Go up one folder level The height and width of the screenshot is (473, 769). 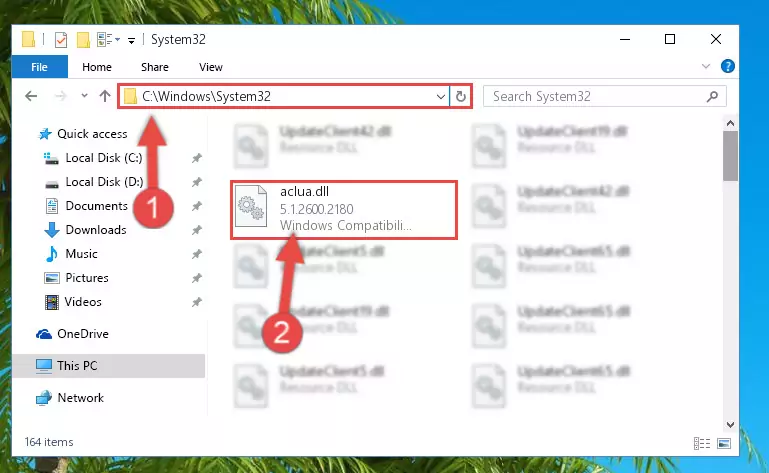pos(104,96)
